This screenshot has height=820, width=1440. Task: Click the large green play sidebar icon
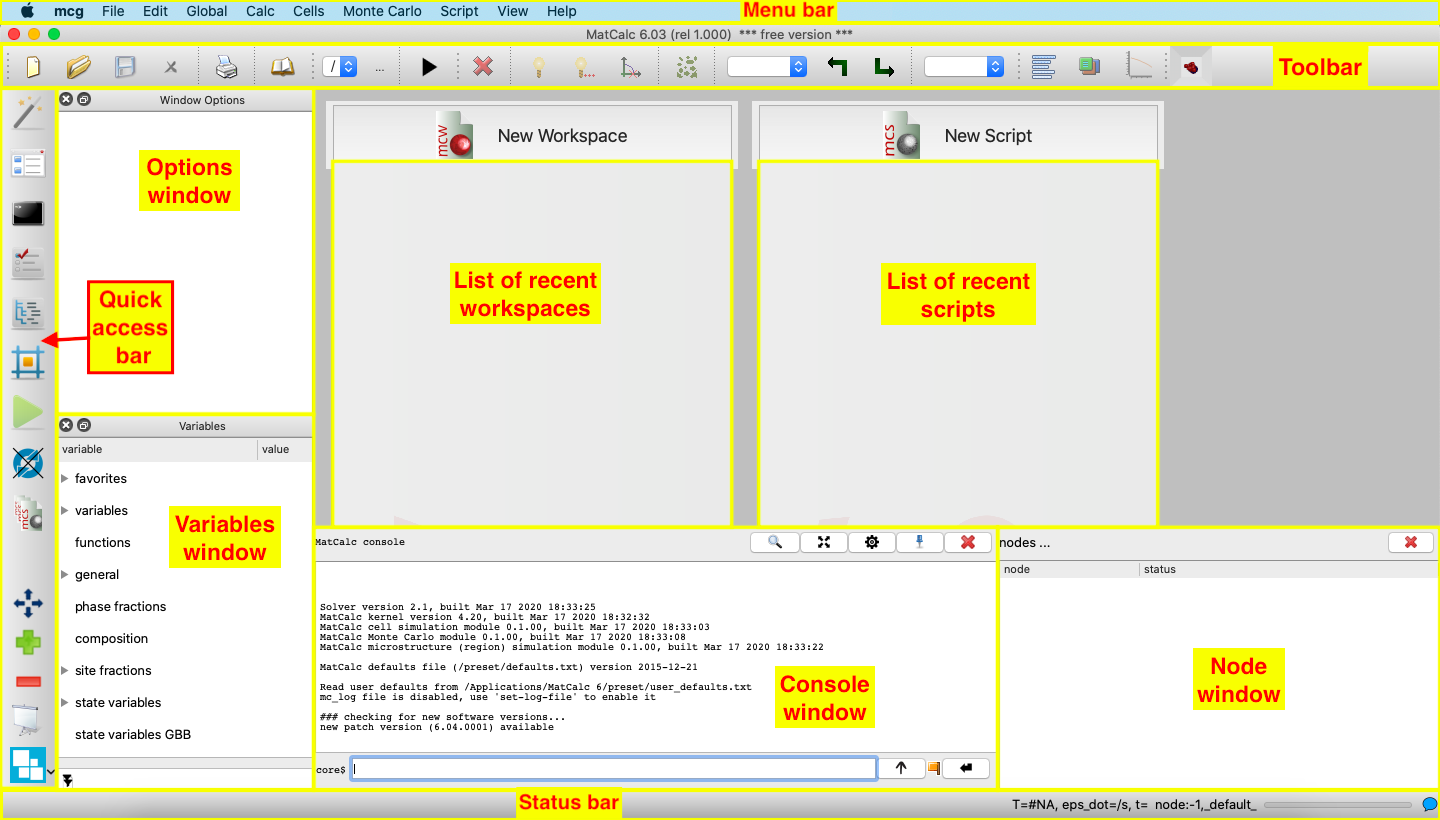(28, 412)
